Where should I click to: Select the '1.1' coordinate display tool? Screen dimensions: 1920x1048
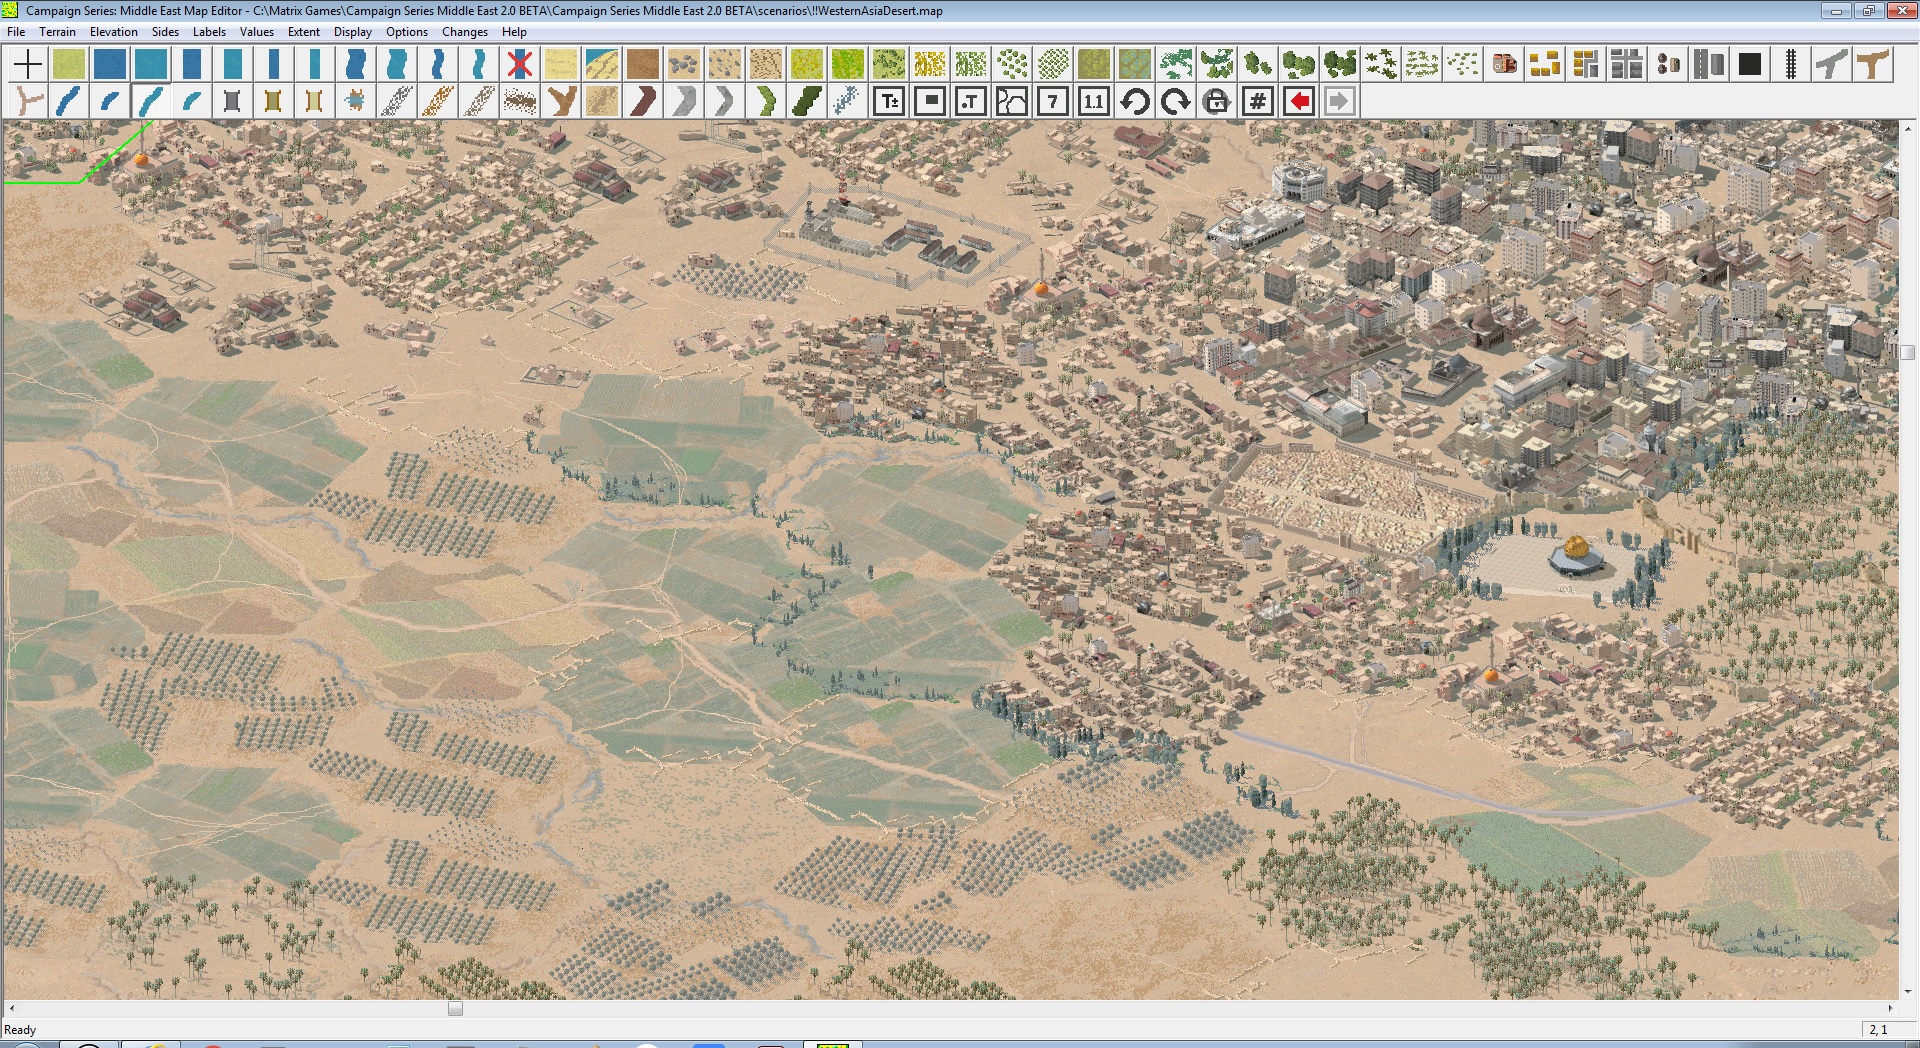point(1093,101)
